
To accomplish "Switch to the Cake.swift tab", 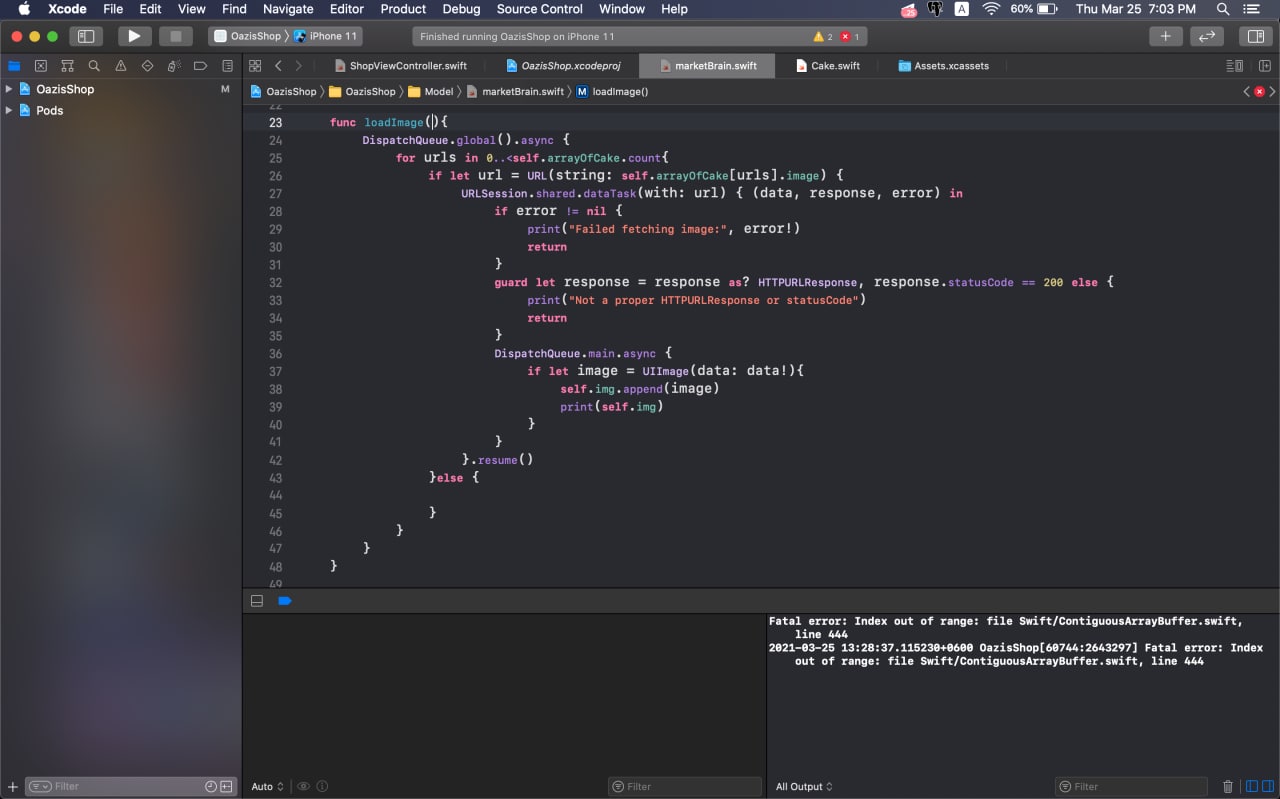I will tap(835, 66).
